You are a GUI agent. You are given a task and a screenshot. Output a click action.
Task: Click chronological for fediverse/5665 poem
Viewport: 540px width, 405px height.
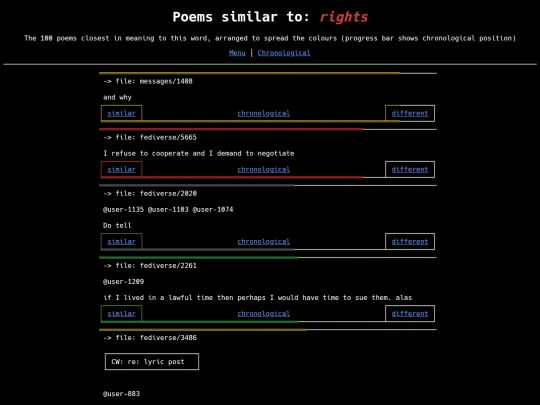click(x=263, y=169)
